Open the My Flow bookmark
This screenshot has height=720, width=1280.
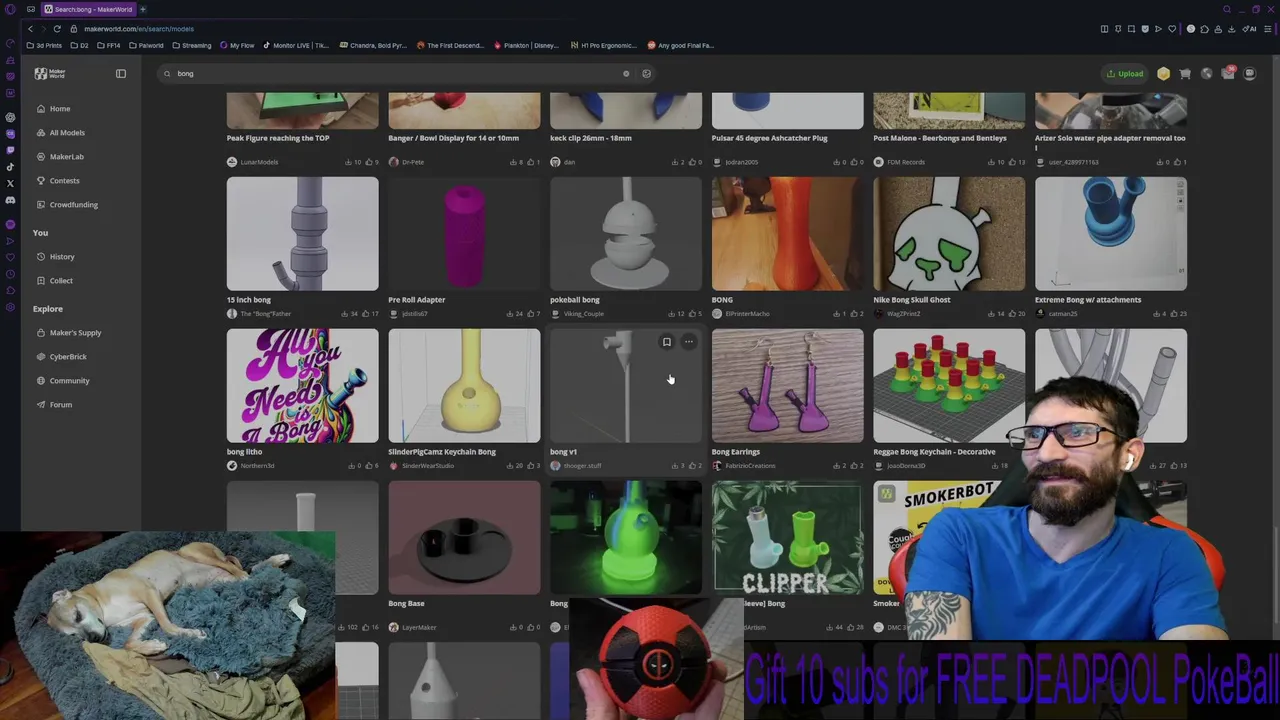(238, 45)
